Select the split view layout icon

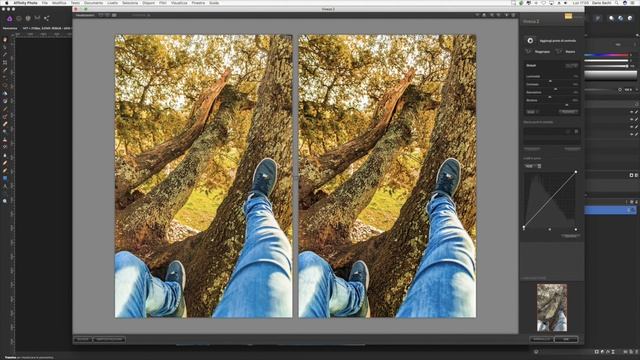[107, 15]
